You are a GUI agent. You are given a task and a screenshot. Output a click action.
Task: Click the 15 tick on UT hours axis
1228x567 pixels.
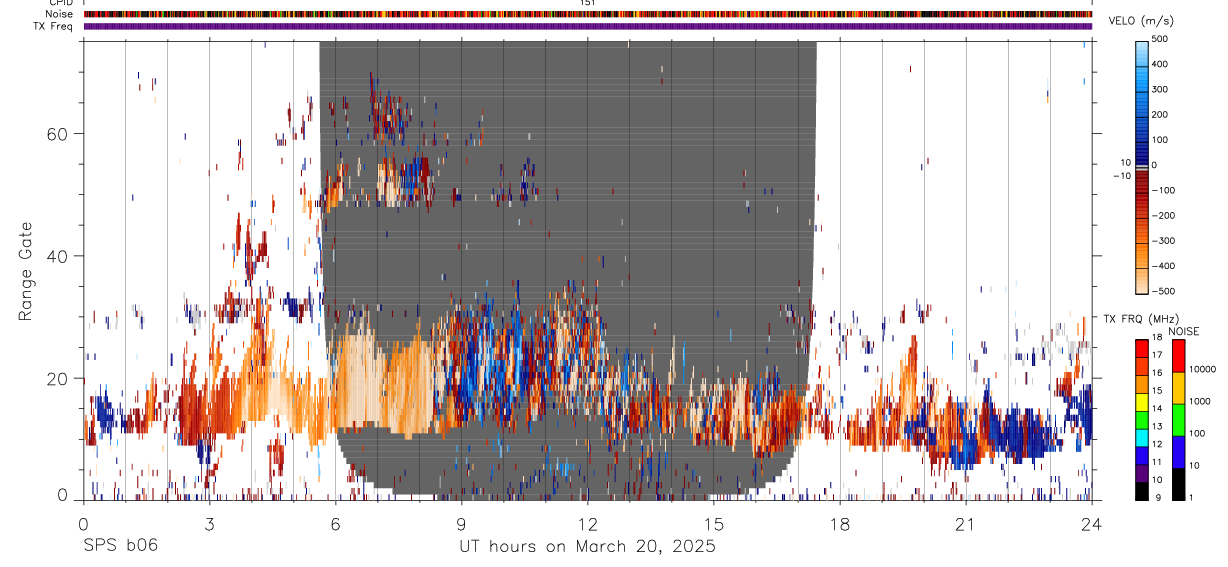(x=714, y=525)
